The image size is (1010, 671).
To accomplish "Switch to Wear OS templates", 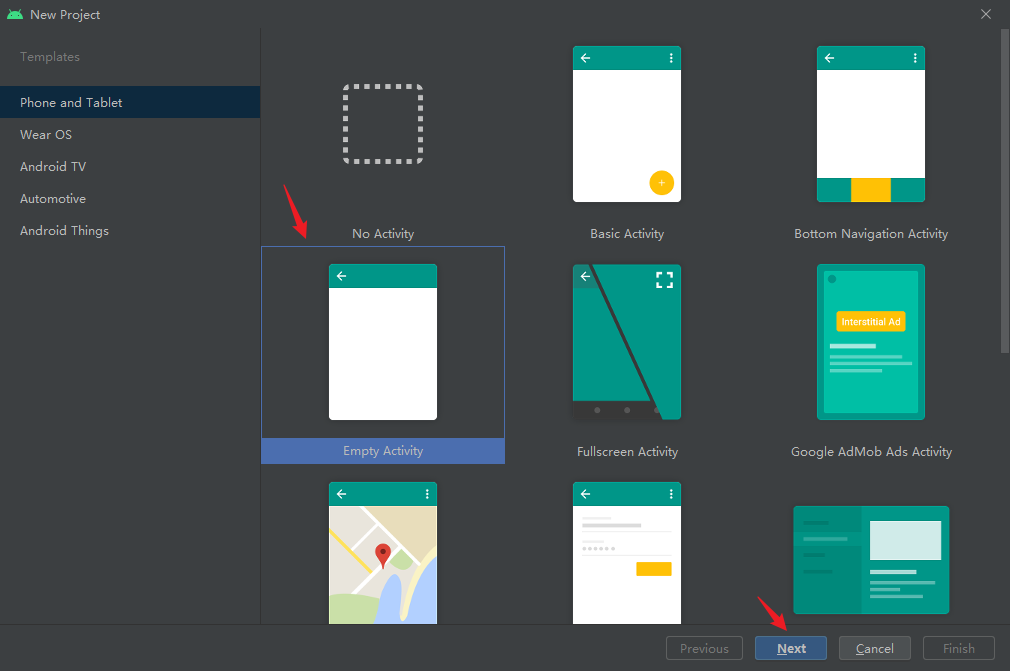I will coord(130,135).
